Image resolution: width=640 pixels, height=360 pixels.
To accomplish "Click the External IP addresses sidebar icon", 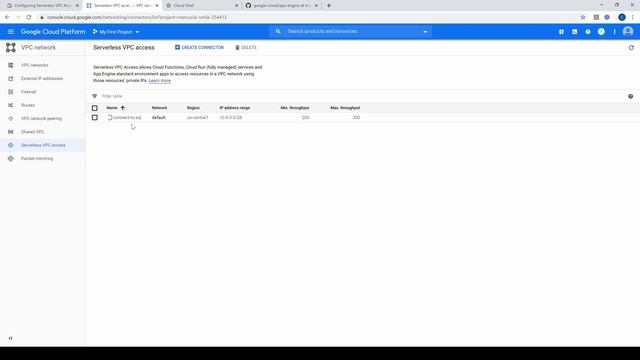I will pyautogui.click(x=11, y=78).
